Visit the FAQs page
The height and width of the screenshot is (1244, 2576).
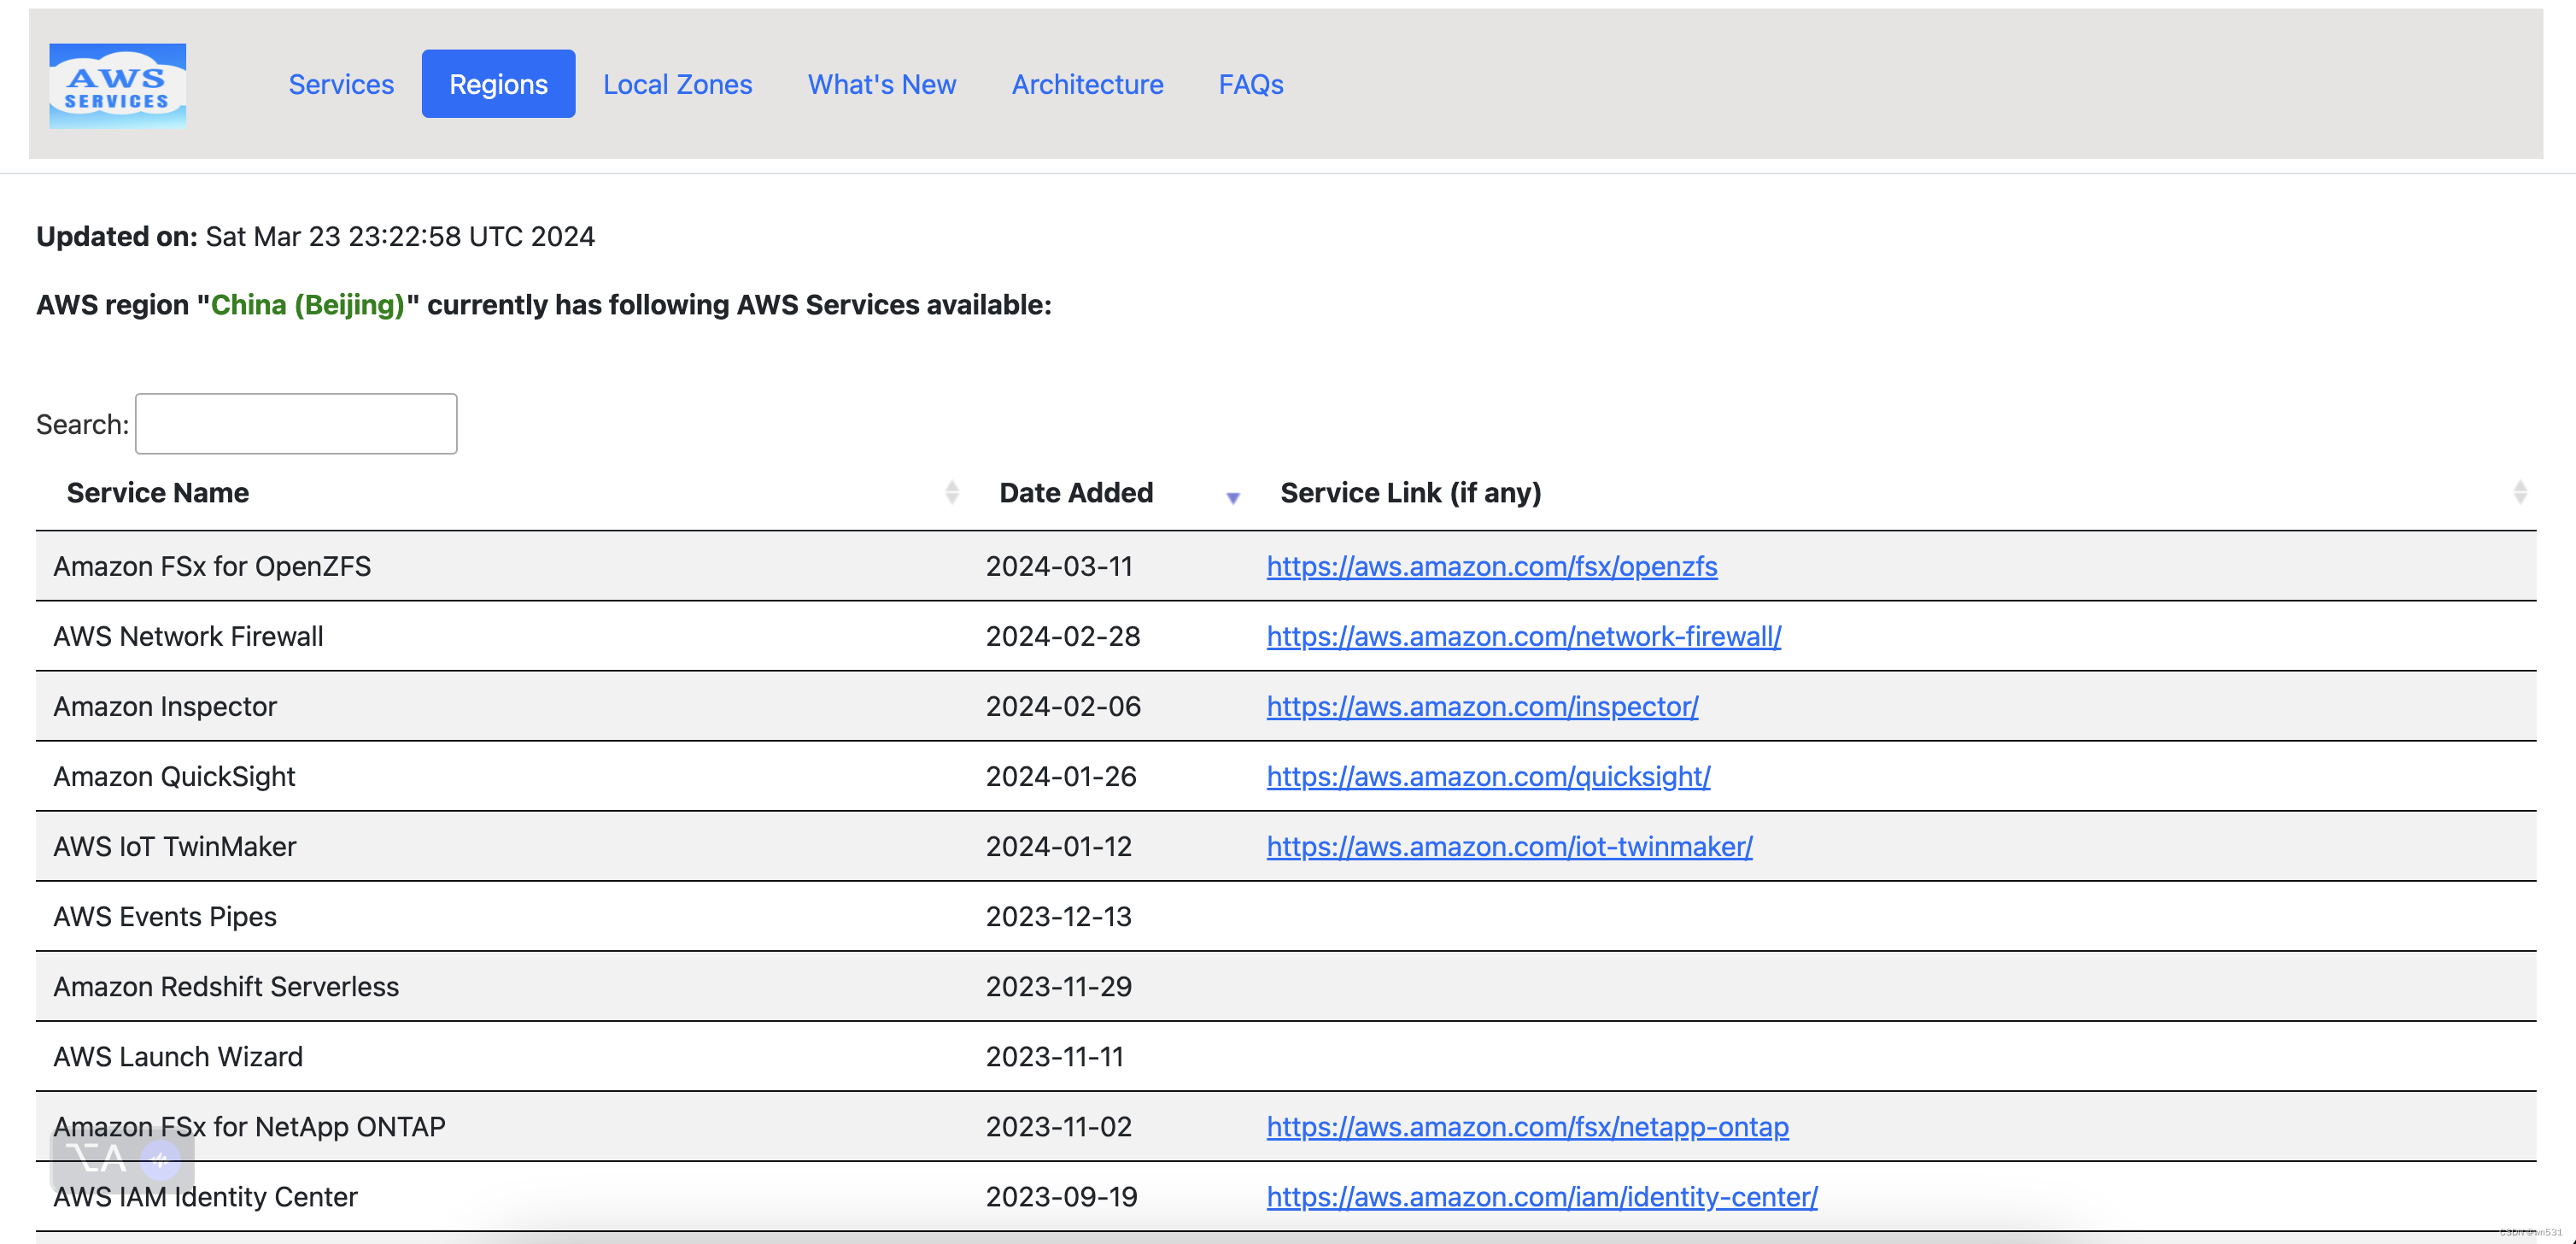click(1250, 84)
